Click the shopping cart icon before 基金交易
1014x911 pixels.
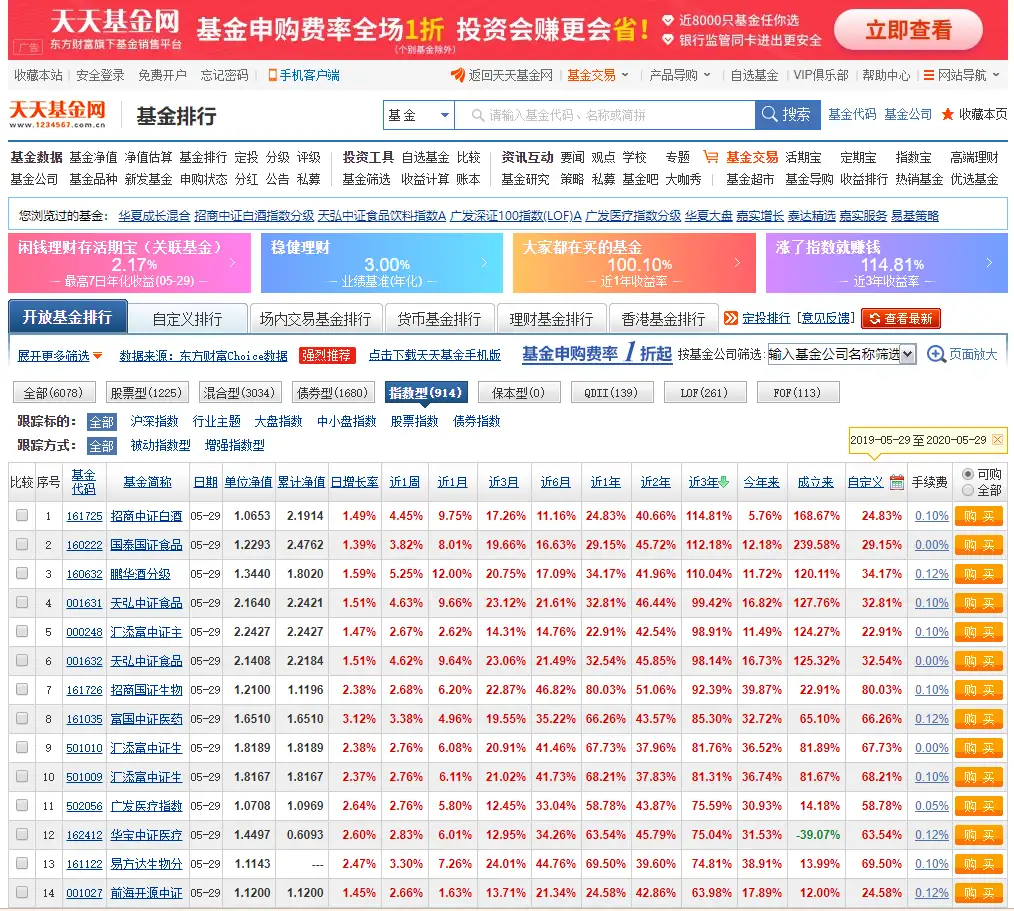(711, 156)
